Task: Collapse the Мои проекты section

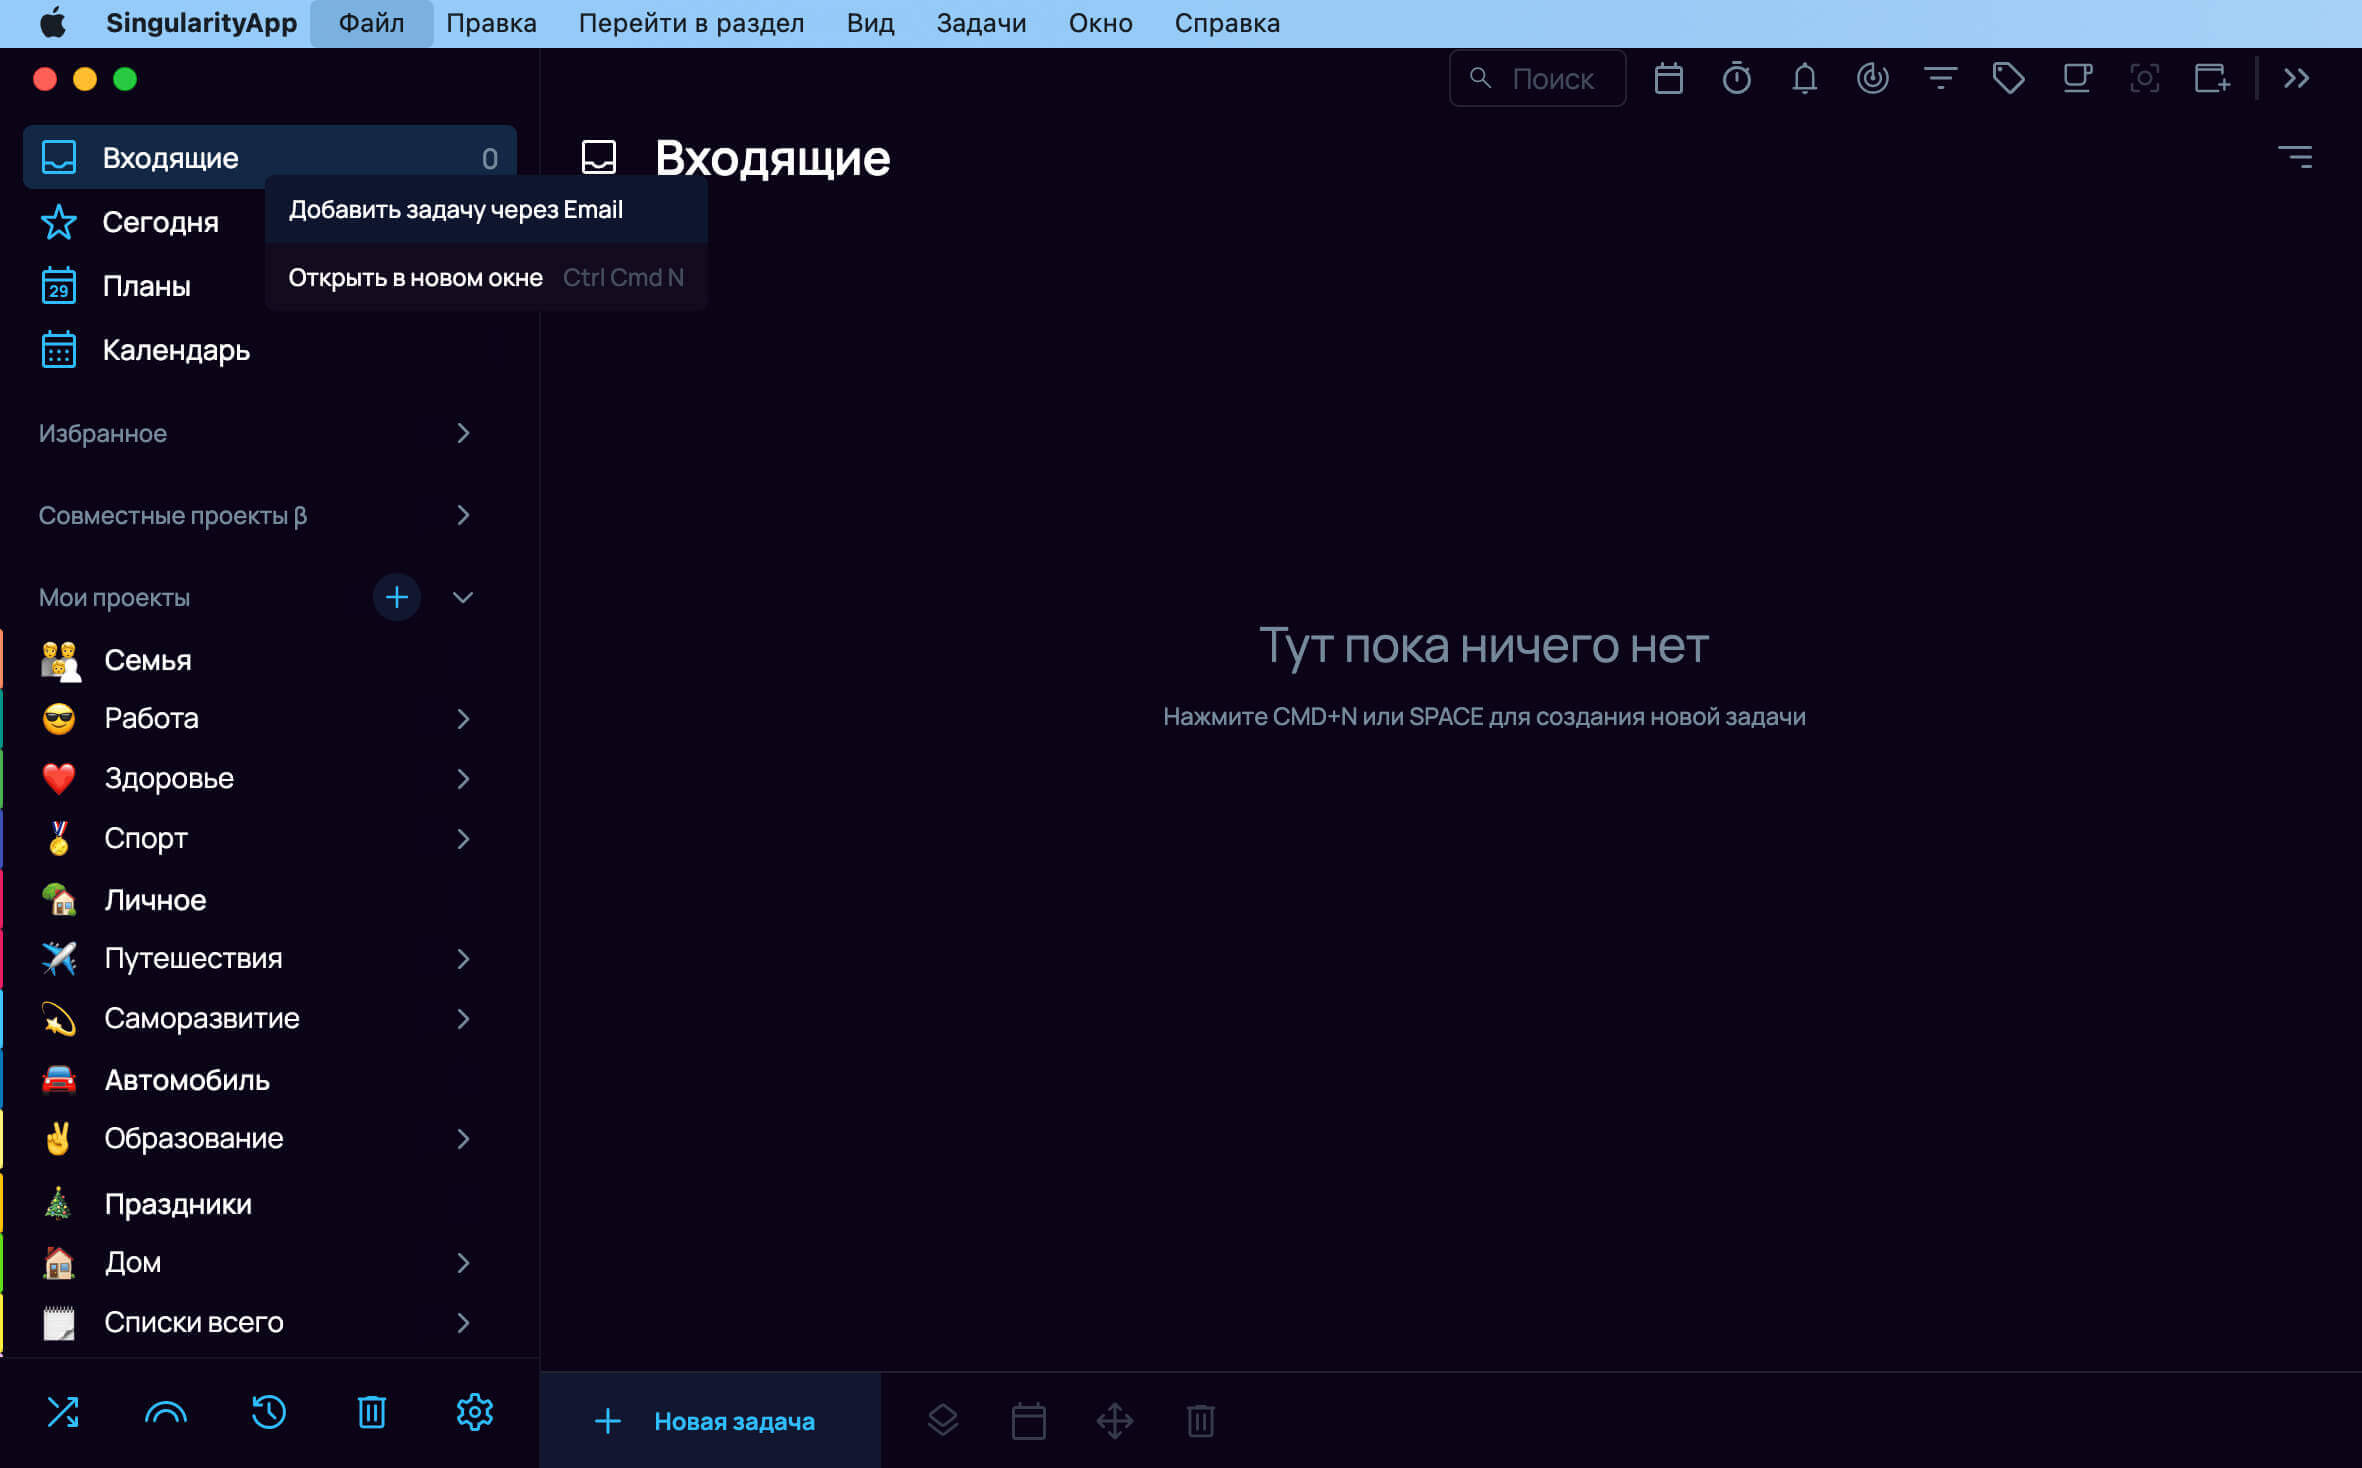Action: pos(462,597)
